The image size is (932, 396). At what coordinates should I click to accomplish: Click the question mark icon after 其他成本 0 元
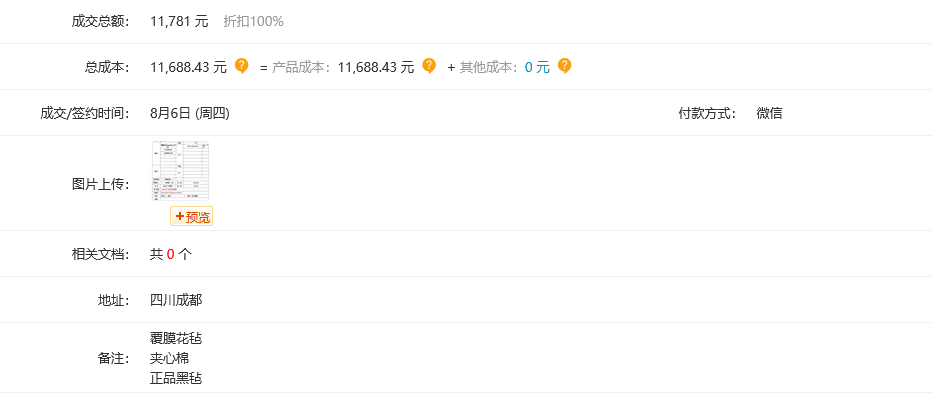564,65
